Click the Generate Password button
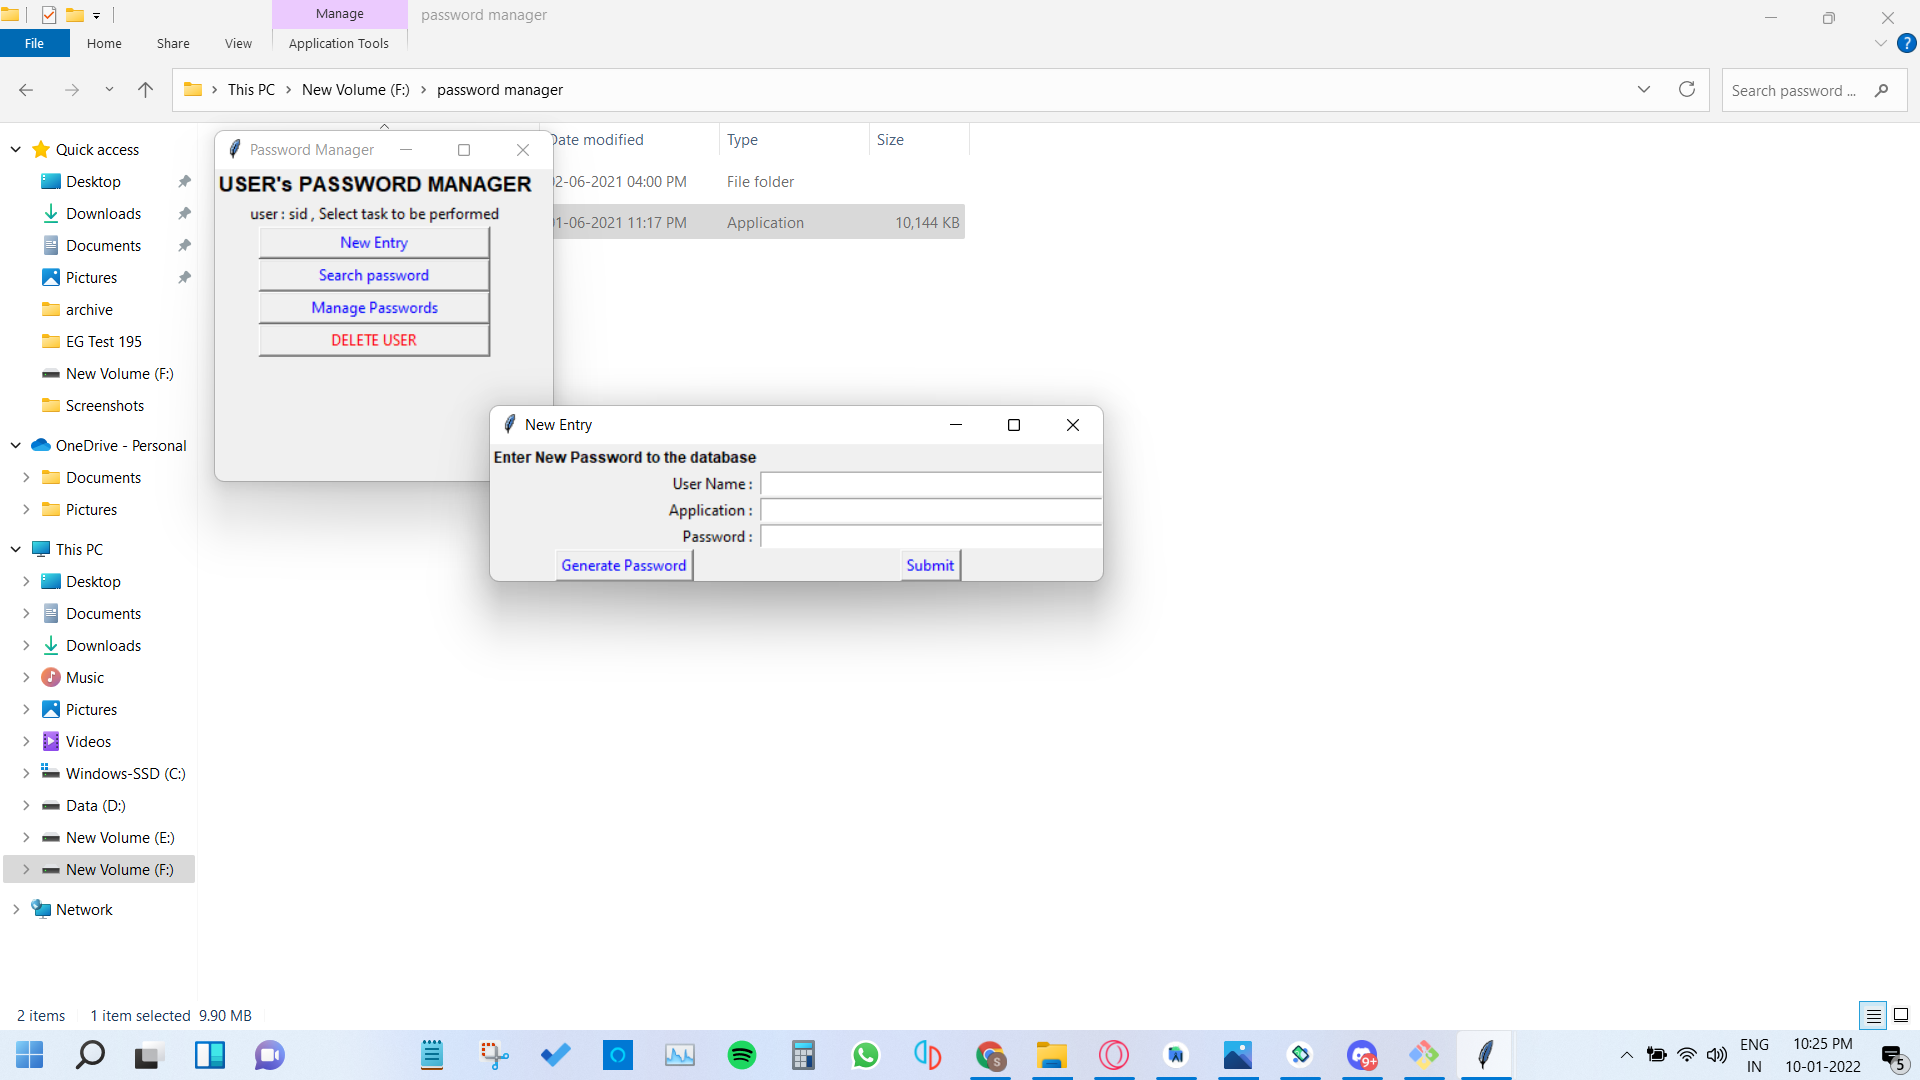The height and width of the screenshot is (1080, 1920). (624, 565)
